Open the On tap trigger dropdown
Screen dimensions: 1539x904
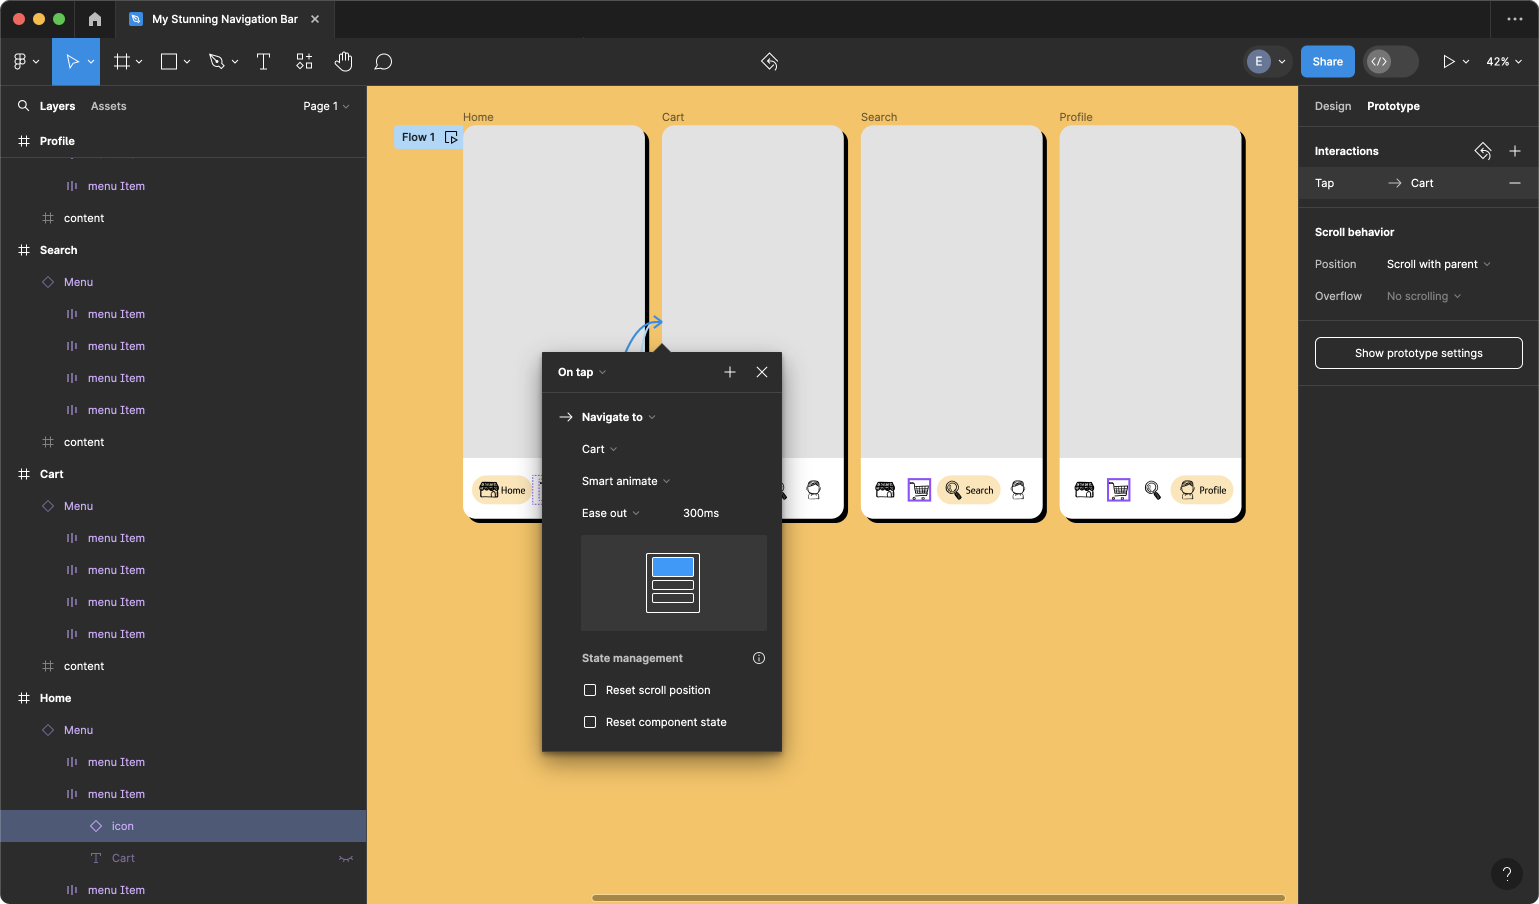pos(581,372)
